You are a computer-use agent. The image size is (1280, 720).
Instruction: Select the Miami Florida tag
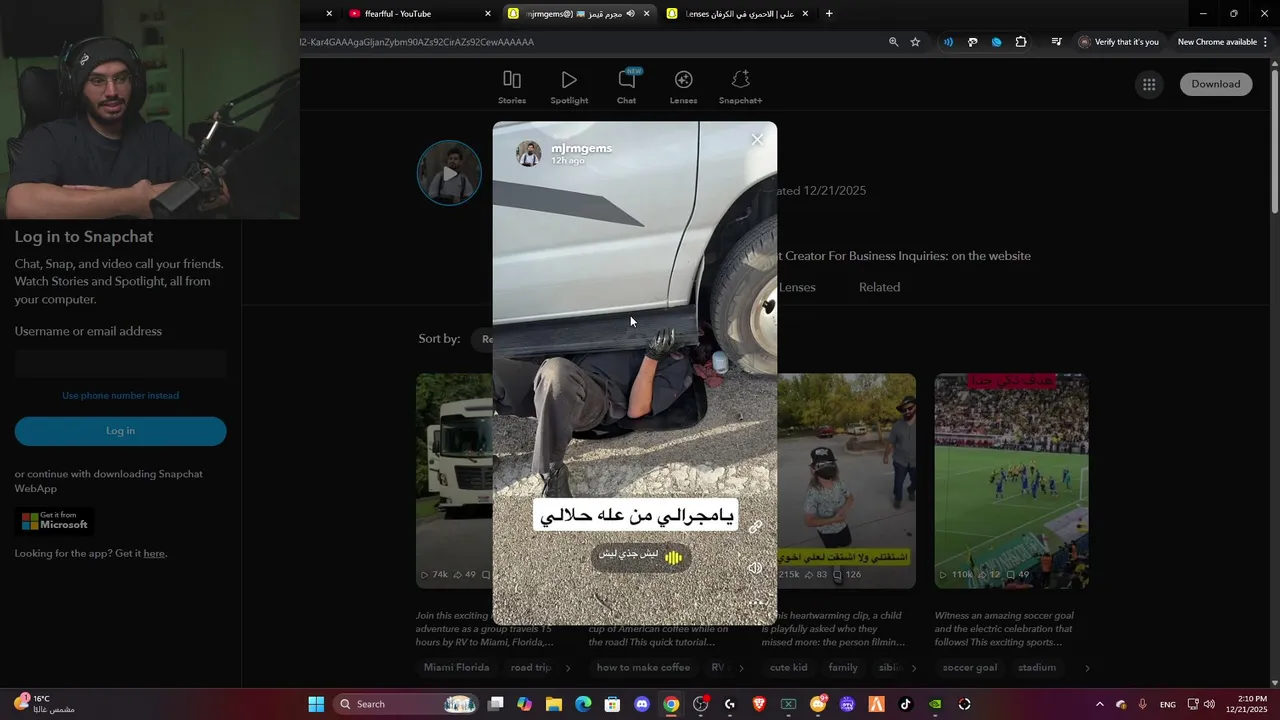click(456, 667)
